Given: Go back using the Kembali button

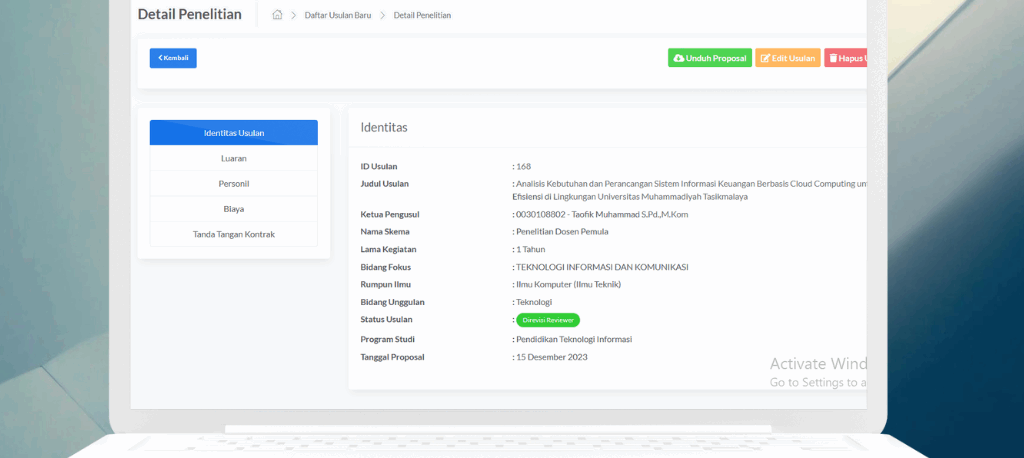Looking at the screenshot, I should 173,58.
